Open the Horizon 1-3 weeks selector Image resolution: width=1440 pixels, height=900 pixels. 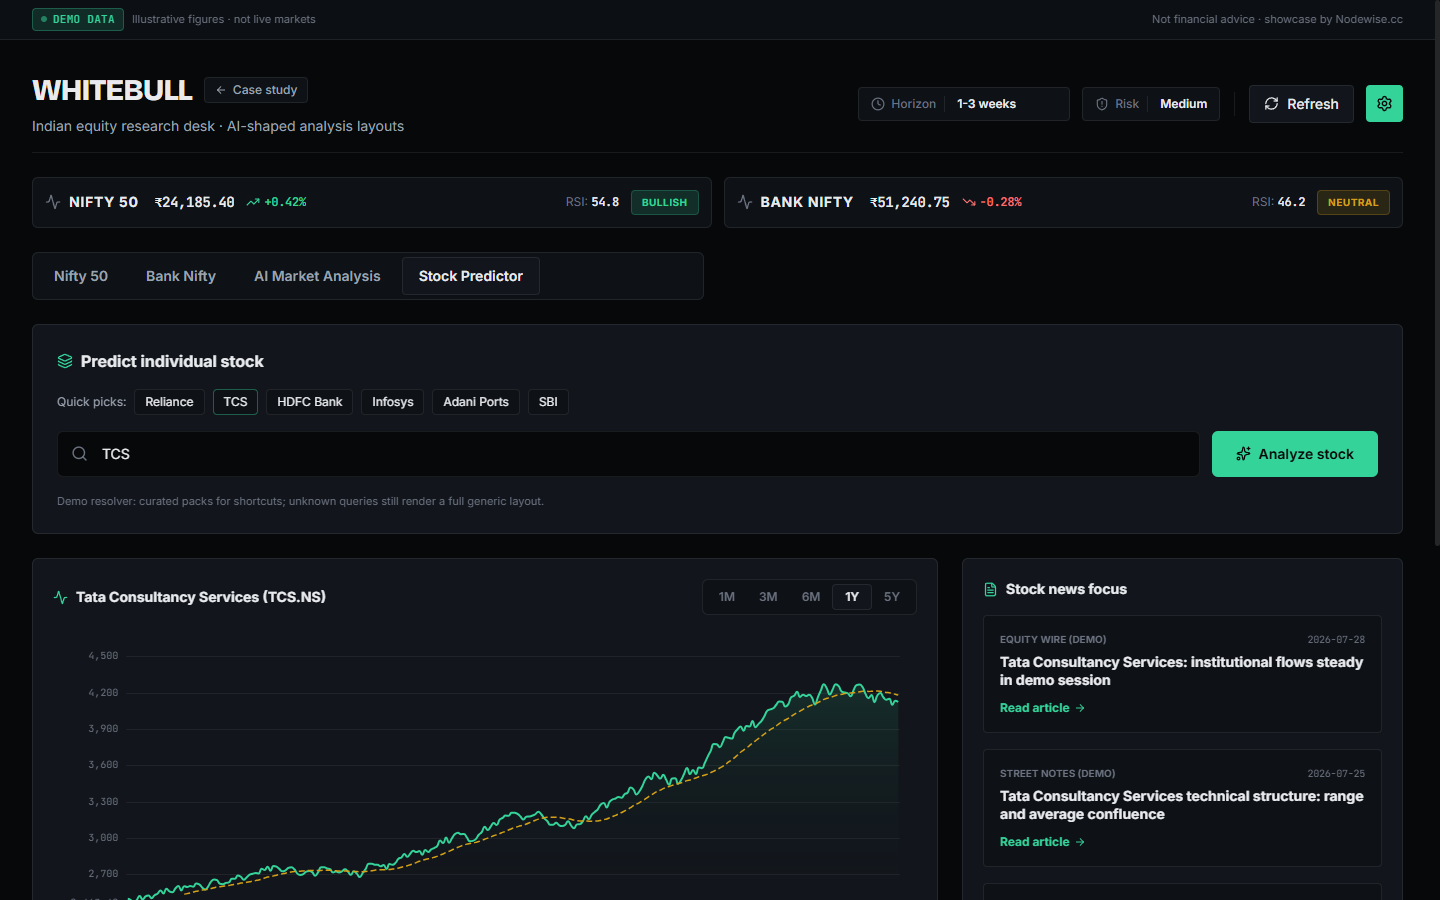click(x=963, y=104)
